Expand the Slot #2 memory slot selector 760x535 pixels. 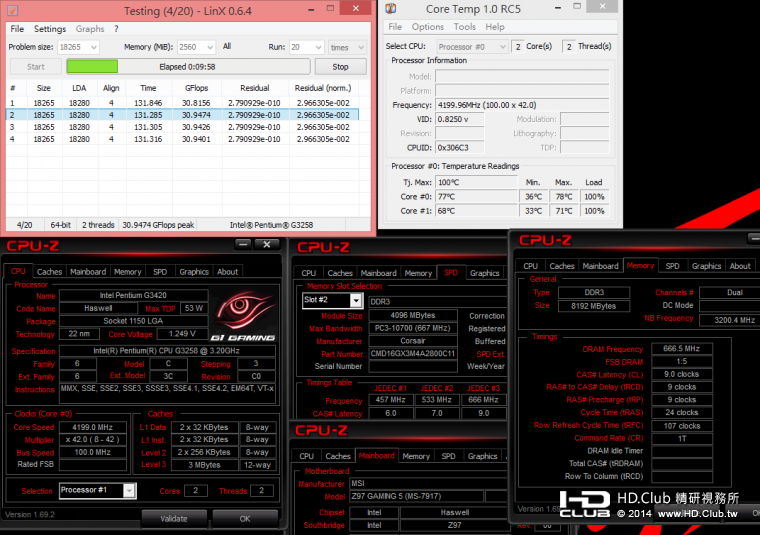[x=355, y=300]
